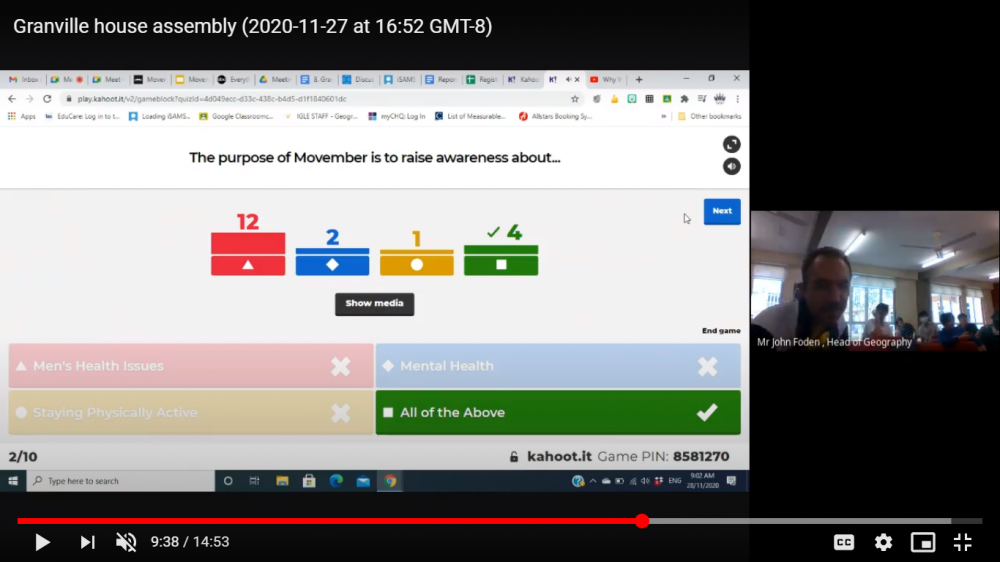The width and height of the screenshot is (1000, 562).
Task: Open the myCHQ Log In bookmark
Action: click(397, 116)
